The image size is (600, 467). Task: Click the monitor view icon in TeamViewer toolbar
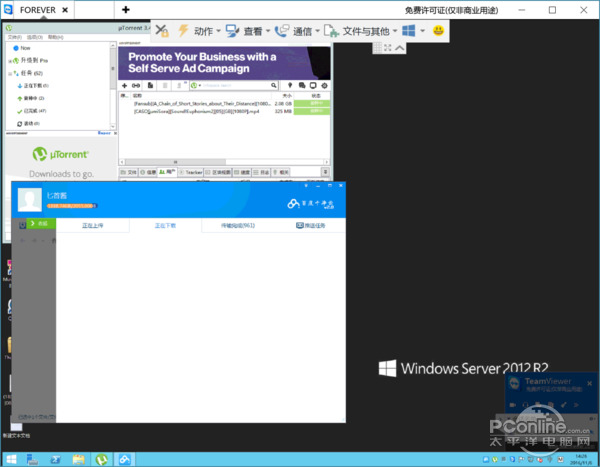[232, 31]
